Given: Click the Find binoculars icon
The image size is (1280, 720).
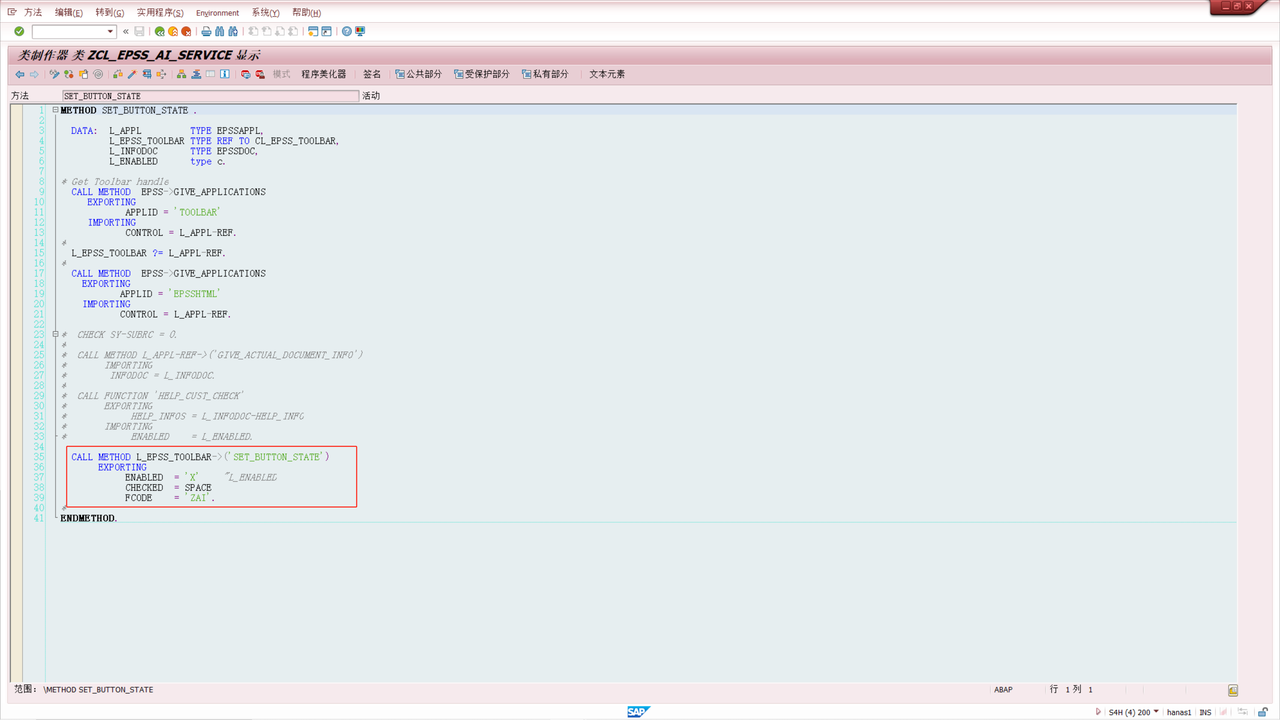Looking at the screenshot, I should [219, 31].
